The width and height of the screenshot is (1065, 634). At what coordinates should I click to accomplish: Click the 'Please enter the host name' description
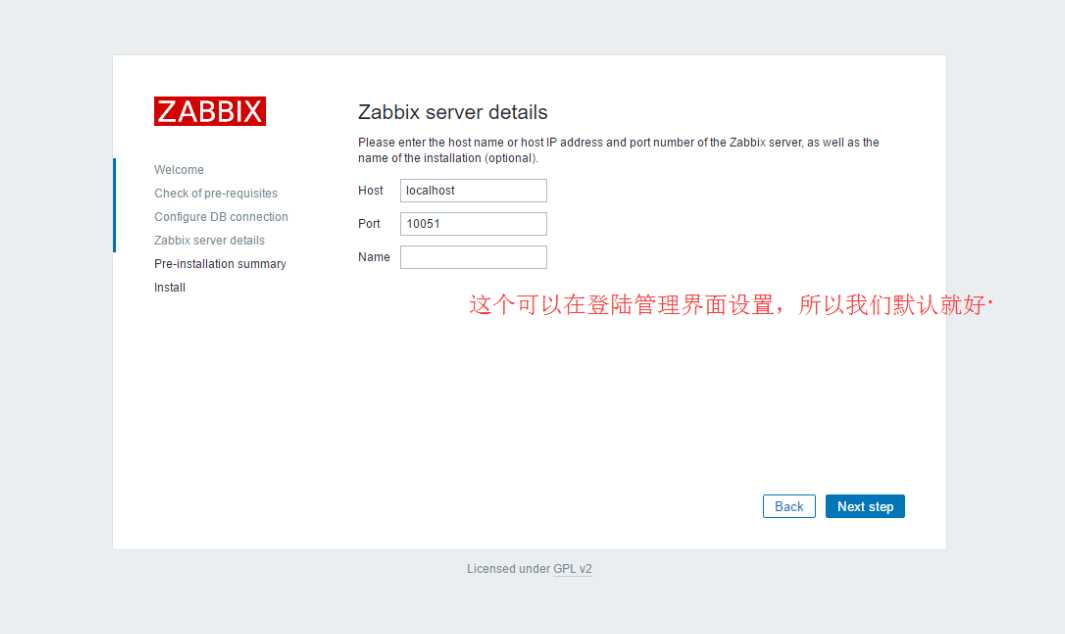click(619, 150)
